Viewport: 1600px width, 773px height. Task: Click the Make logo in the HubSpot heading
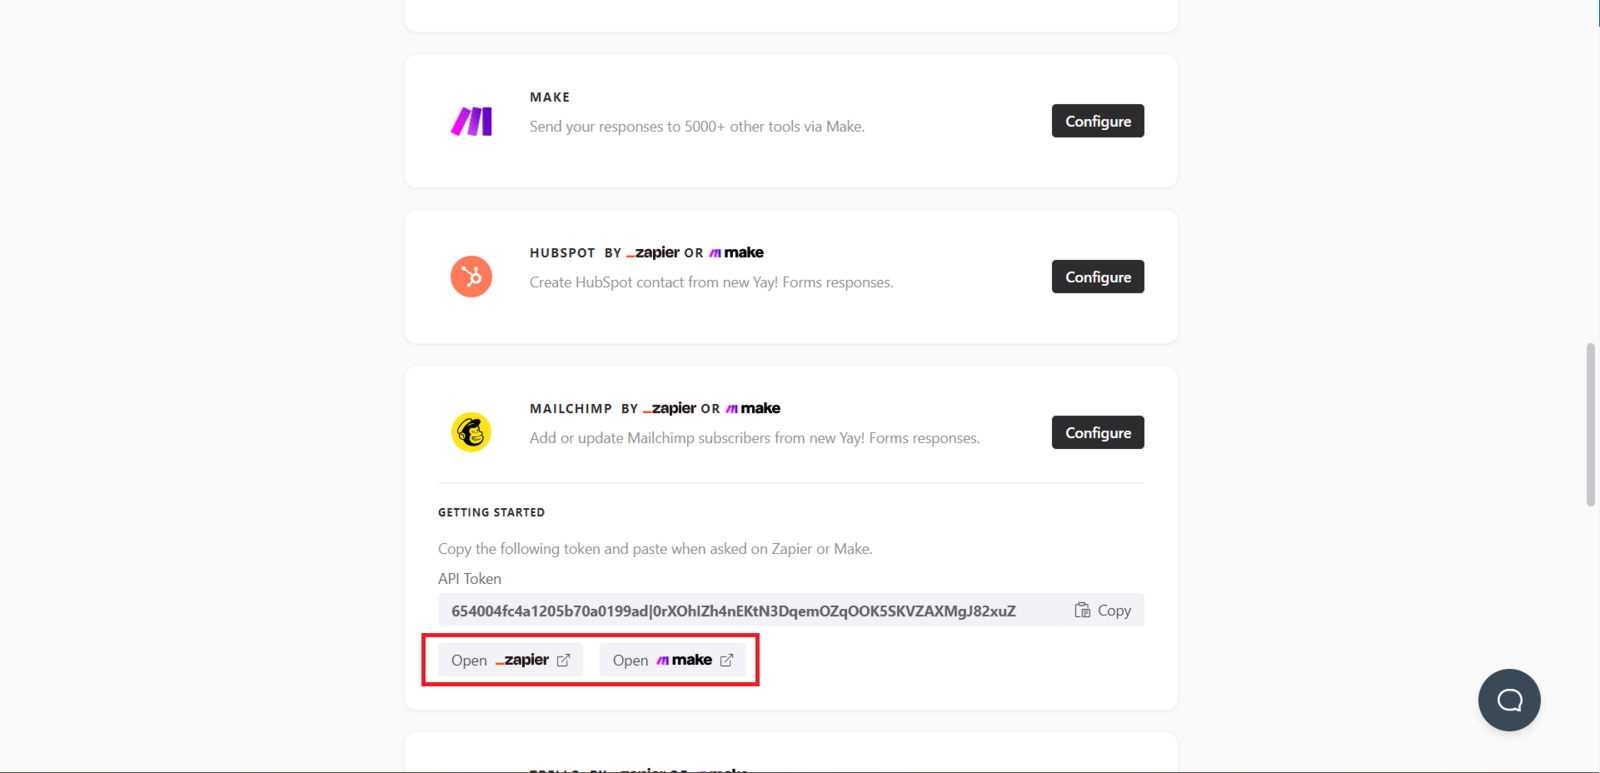click(x=736, y=252)
